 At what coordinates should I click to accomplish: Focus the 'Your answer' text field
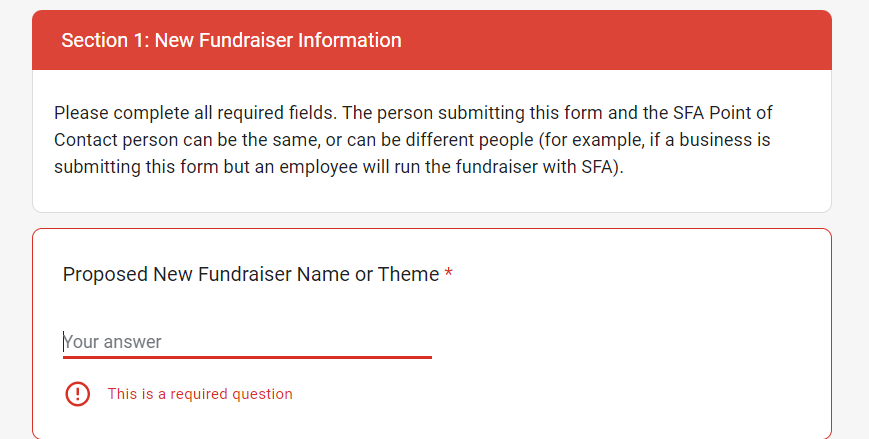(247, 341)
